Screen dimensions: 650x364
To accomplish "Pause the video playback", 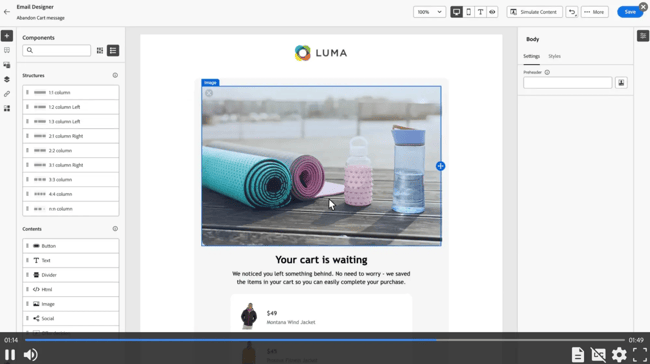I will 10,355.
